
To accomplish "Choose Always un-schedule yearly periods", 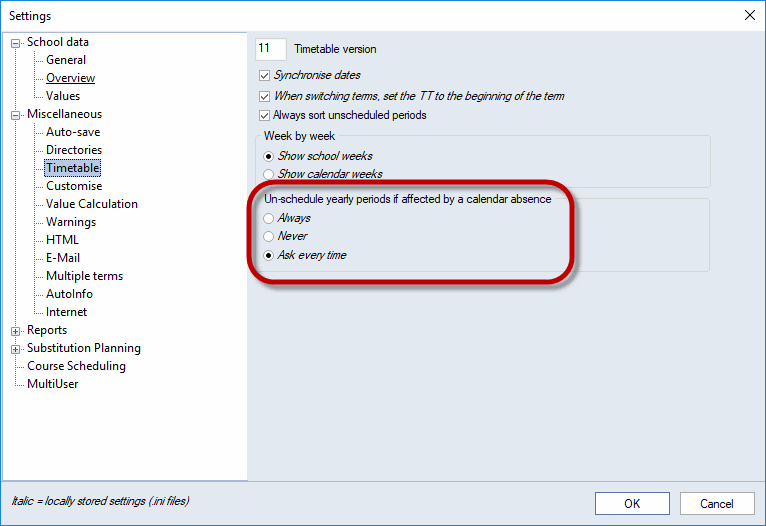I will pos(268,218).
